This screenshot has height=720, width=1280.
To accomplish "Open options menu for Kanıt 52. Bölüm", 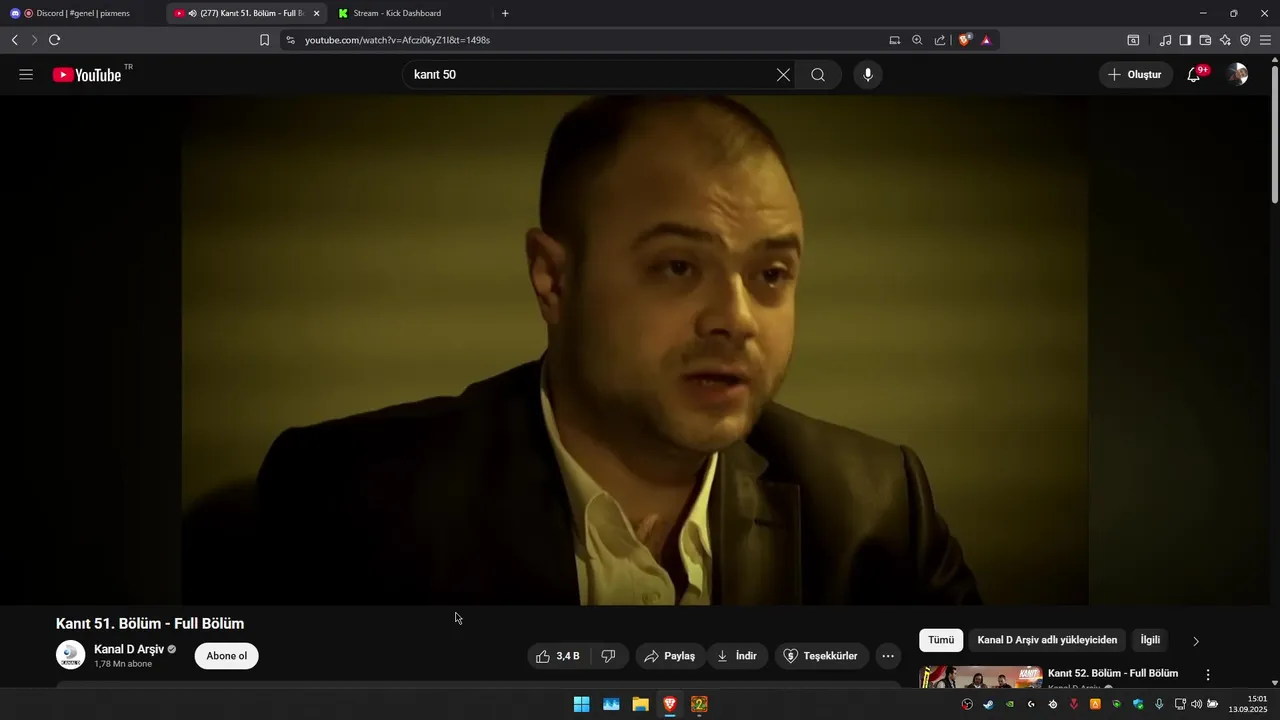I will [x=1208, y=675].
